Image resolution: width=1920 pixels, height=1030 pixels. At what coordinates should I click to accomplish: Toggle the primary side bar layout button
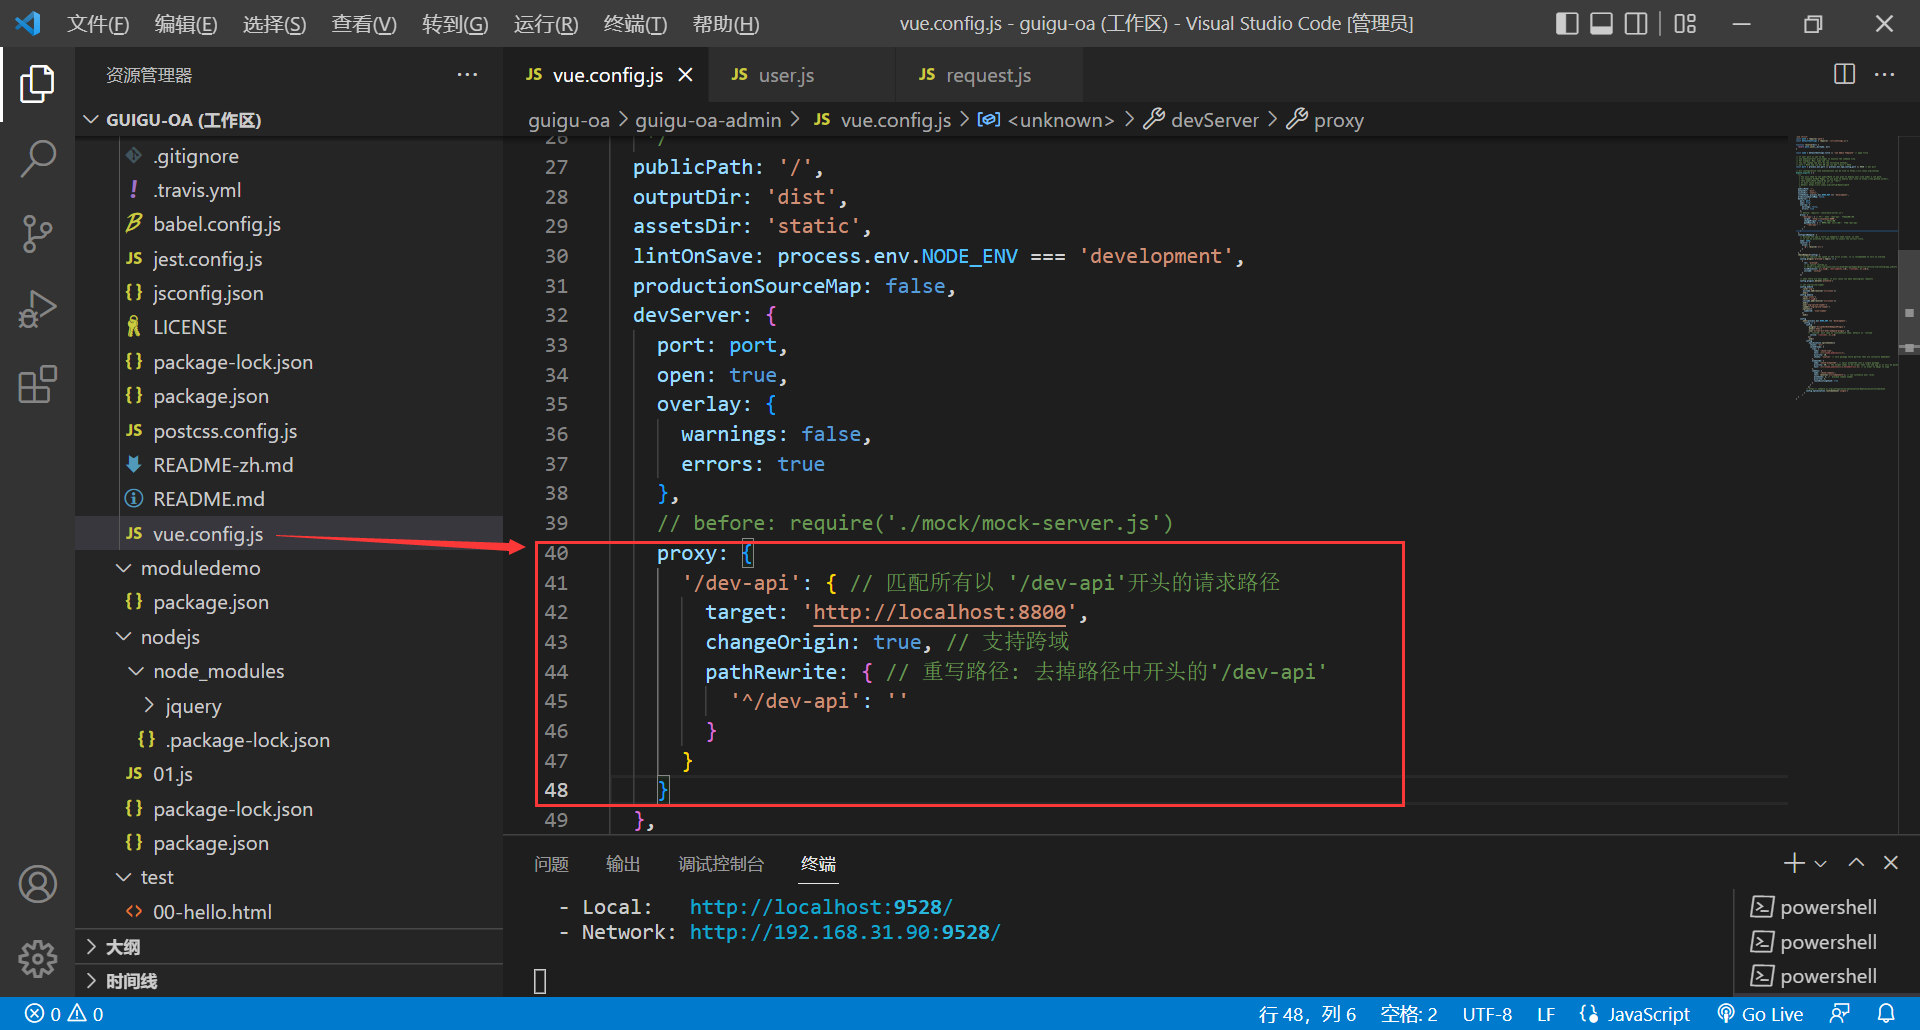(1567, 23)
